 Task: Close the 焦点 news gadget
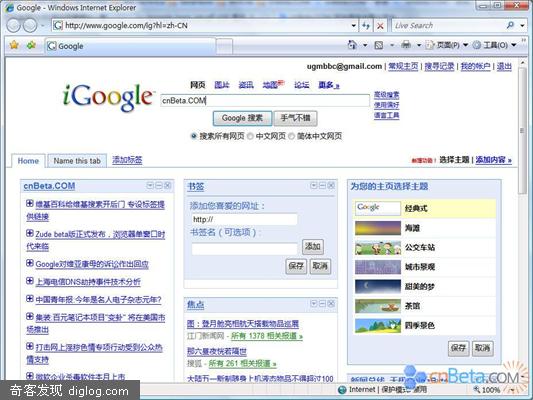[331, 303]
